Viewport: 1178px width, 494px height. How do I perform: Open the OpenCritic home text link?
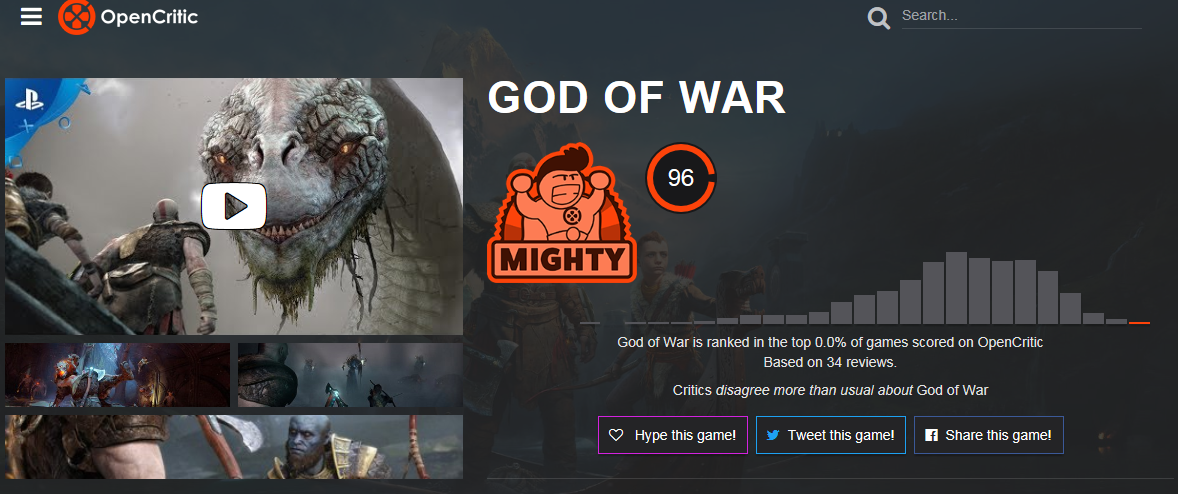coord(149,17)
